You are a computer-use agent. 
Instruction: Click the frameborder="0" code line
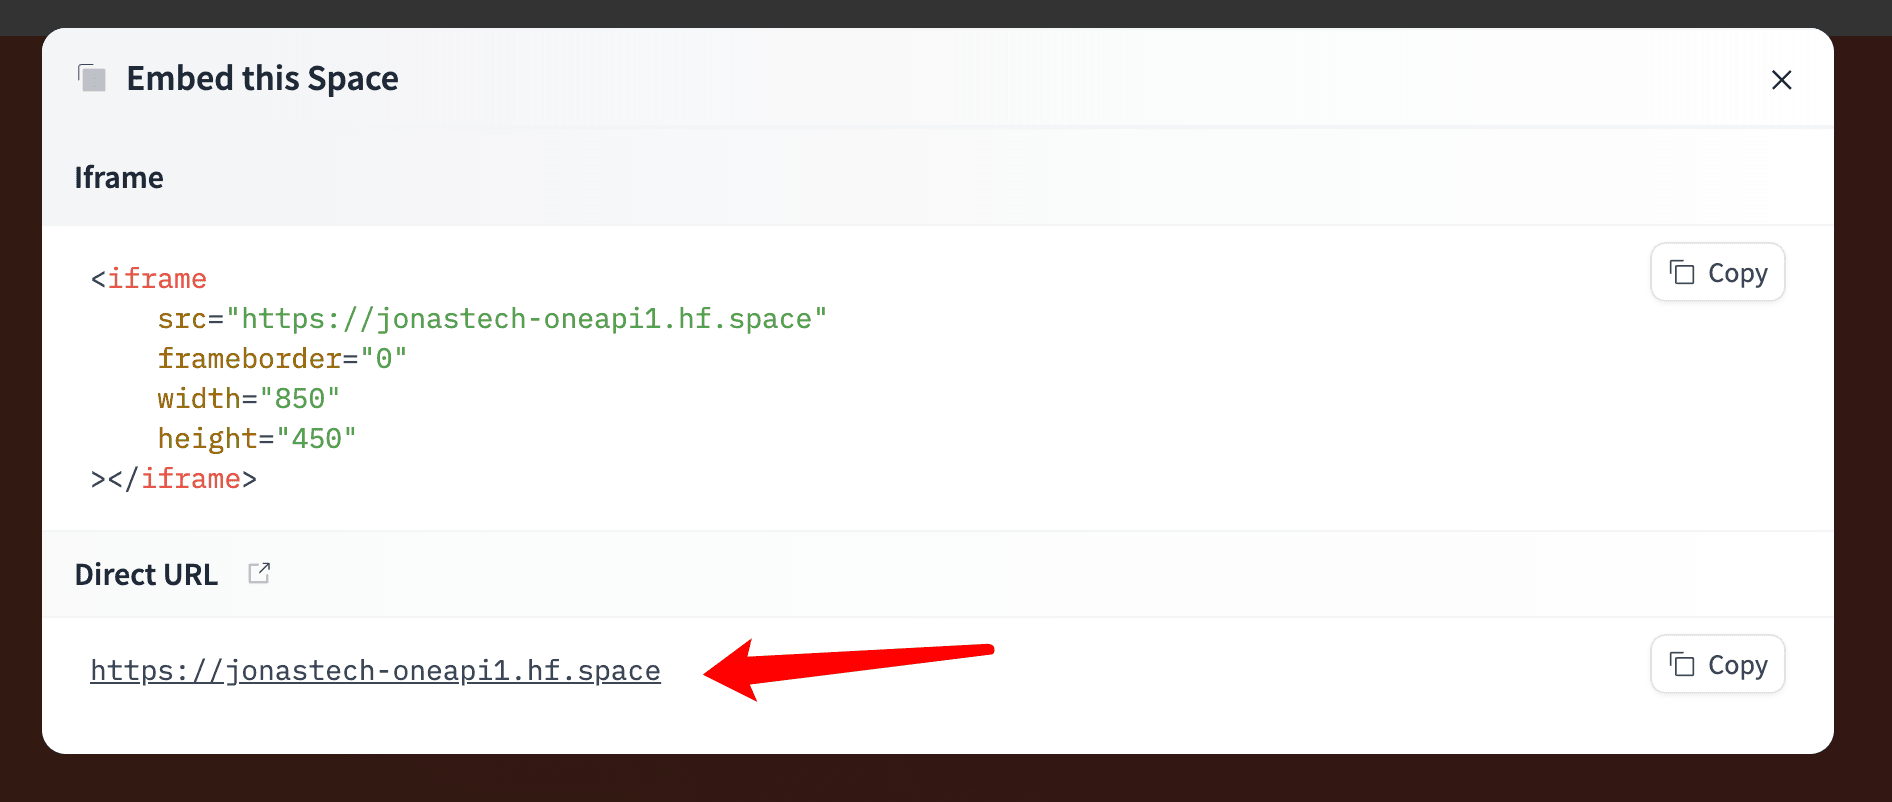click(282, 359)
